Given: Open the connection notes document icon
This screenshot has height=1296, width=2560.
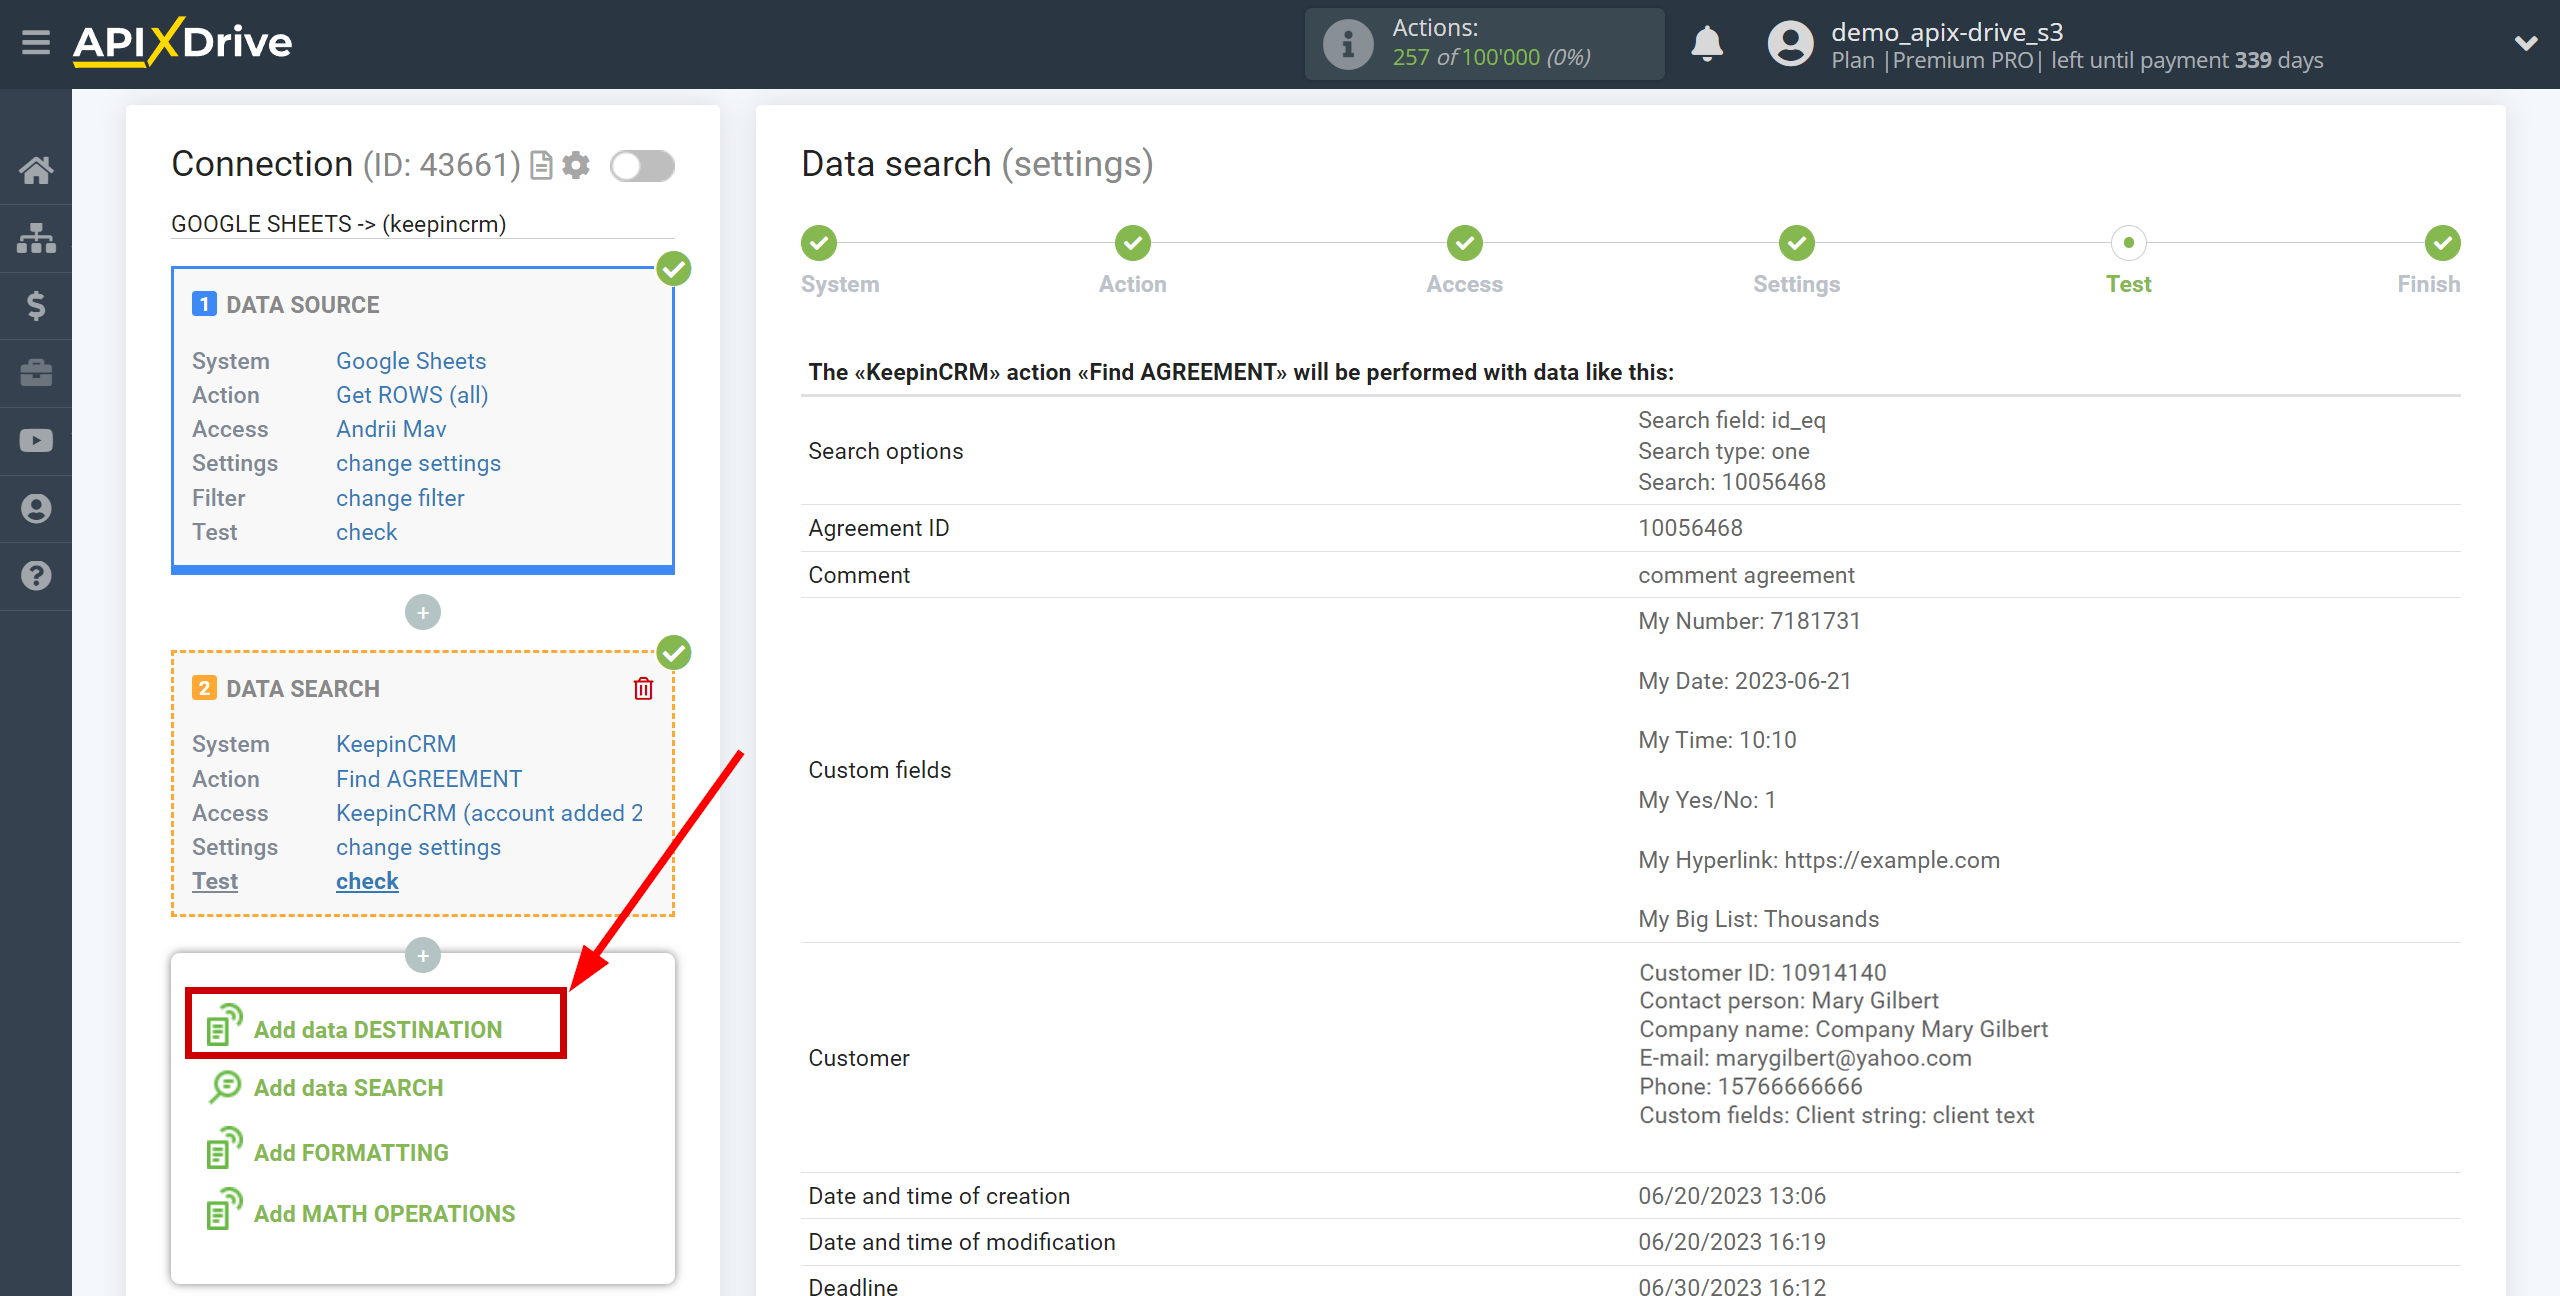Looking at the screenshot, I should [541, 165].
